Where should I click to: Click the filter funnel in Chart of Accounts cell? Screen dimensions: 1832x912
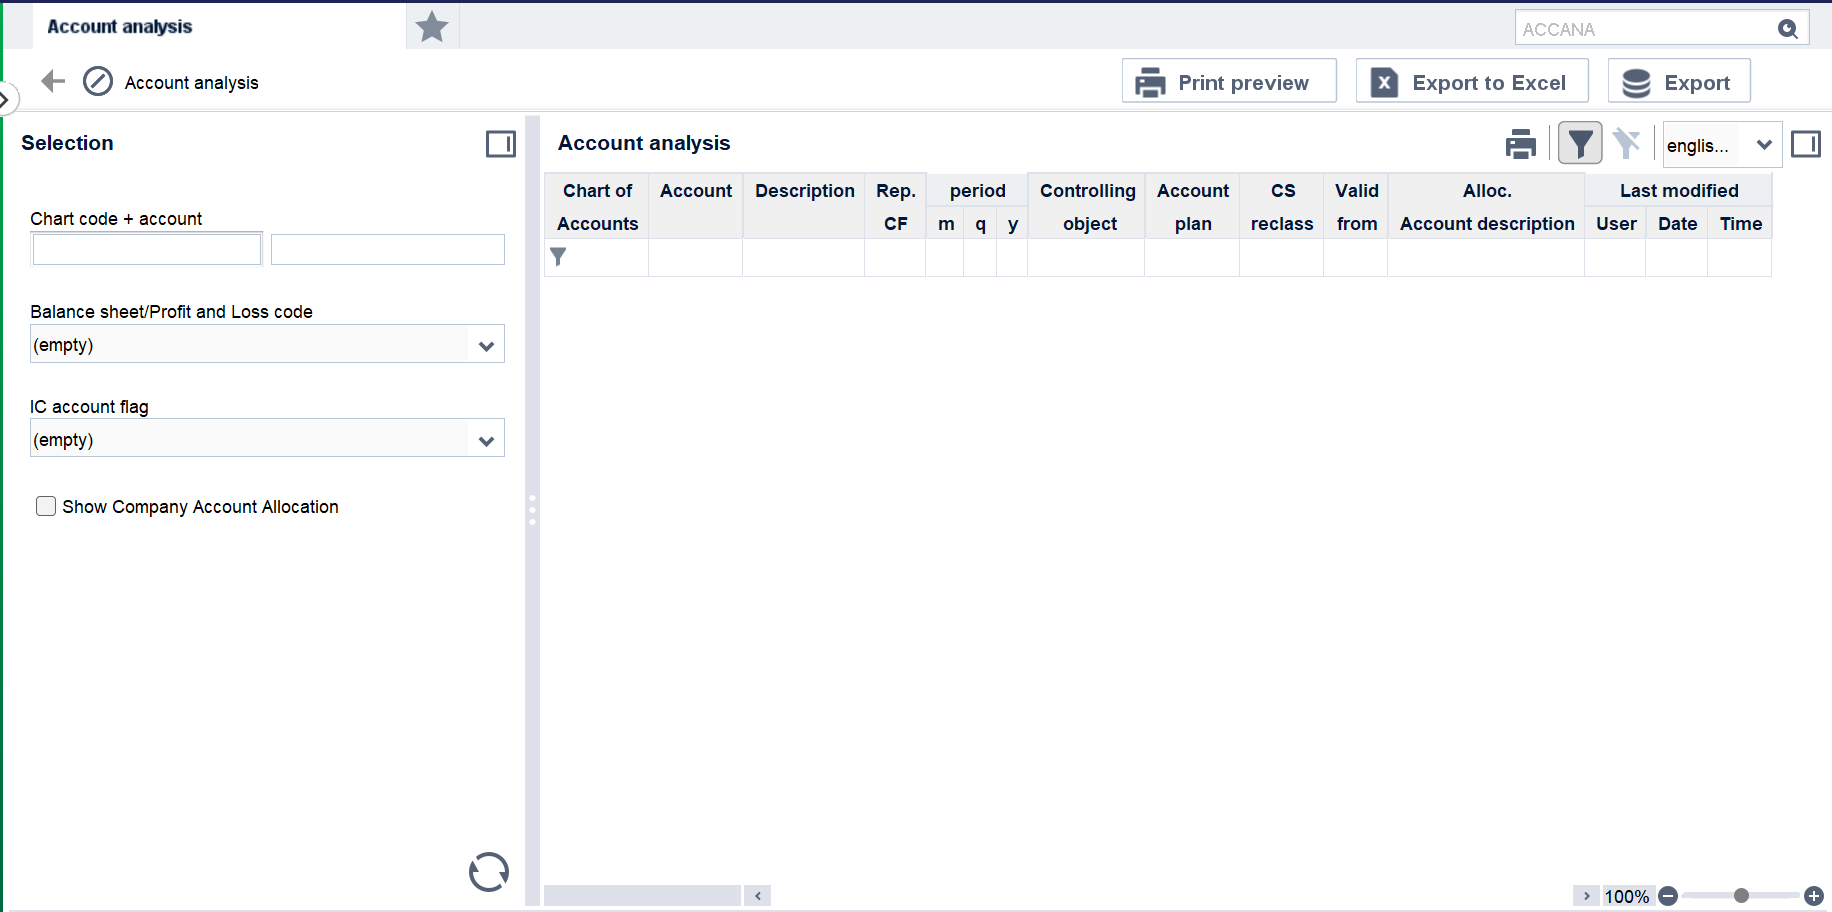click(558, 257)
